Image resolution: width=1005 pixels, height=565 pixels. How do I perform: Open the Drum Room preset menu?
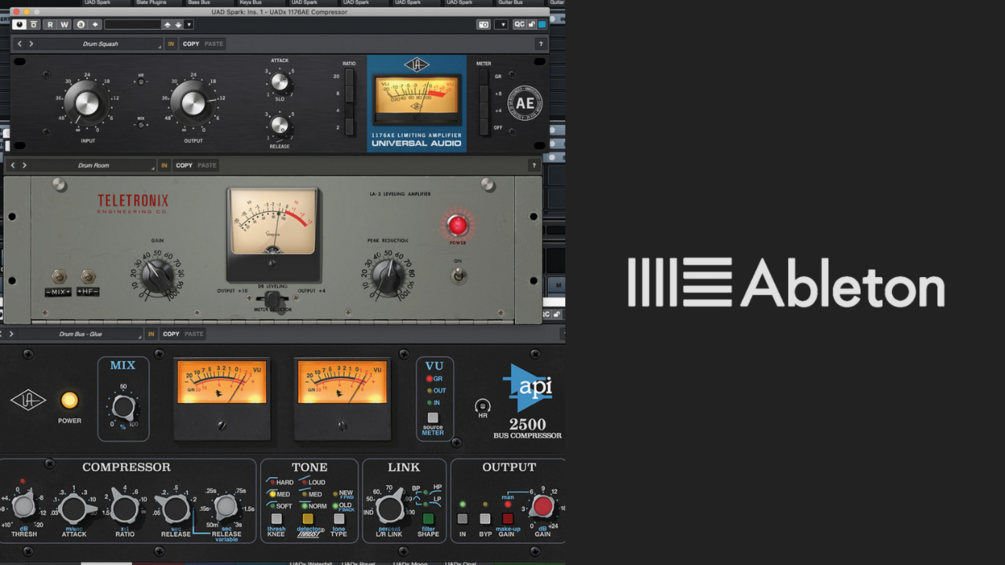point(94,165)
